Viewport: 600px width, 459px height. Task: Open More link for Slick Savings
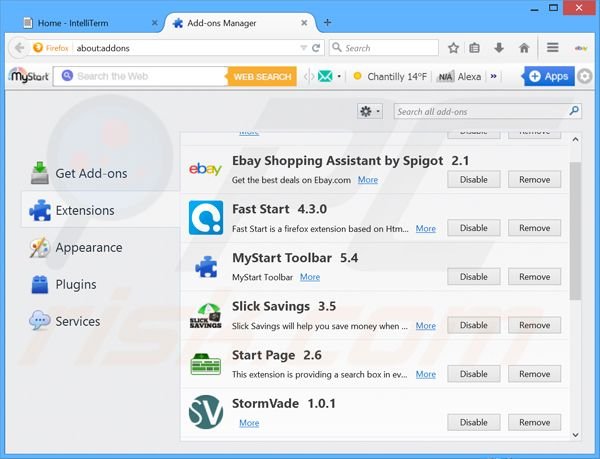(x=426, y=326)
